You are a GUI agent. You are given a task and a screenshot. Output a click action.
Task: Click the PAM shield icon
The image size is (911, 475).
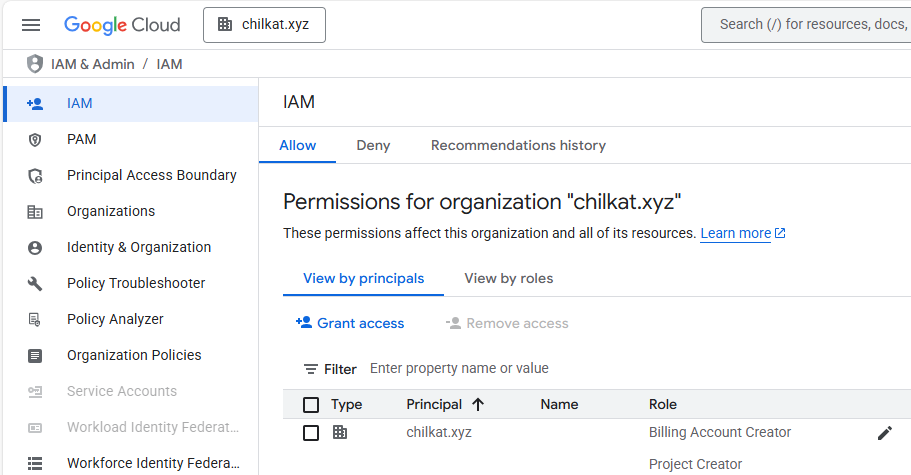click(x=35, y=140)
